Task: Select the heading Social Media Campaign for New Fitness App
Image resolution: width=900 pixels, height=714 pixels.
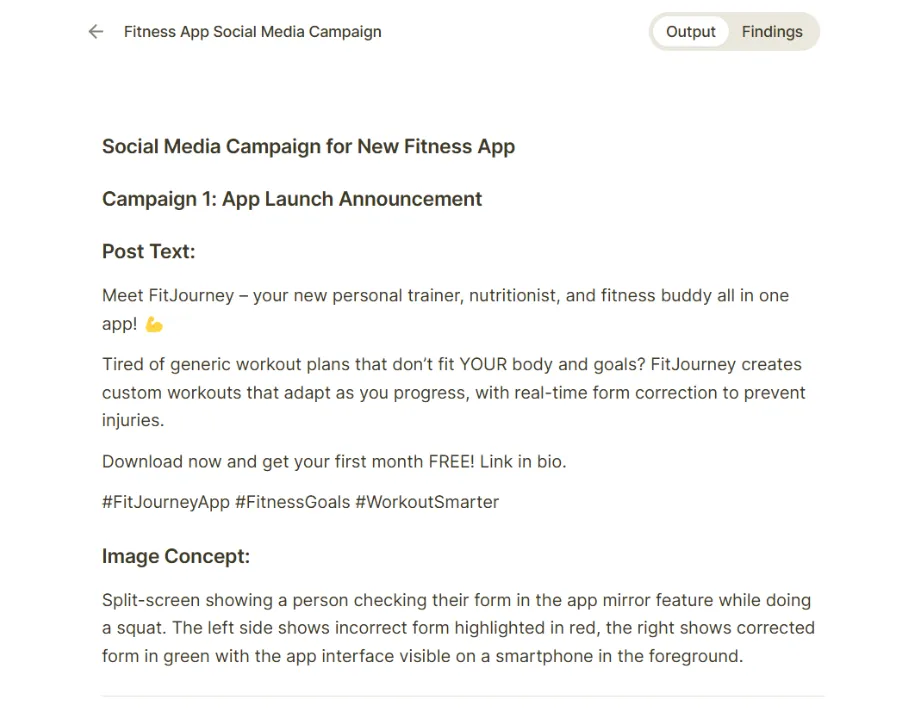Action: click(308, 147)
